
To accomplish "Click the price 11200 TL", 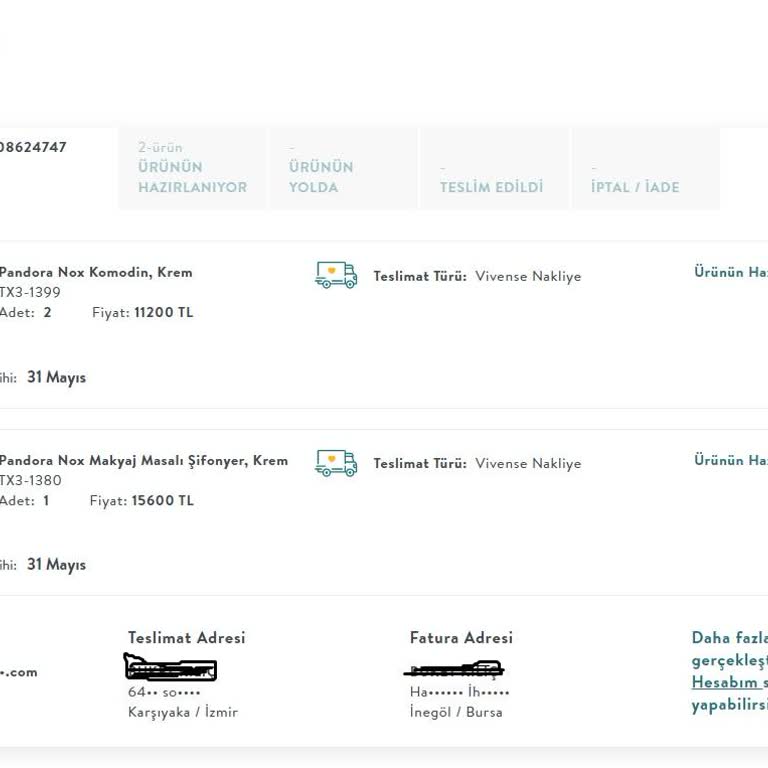I will click(x=164, y=312).
